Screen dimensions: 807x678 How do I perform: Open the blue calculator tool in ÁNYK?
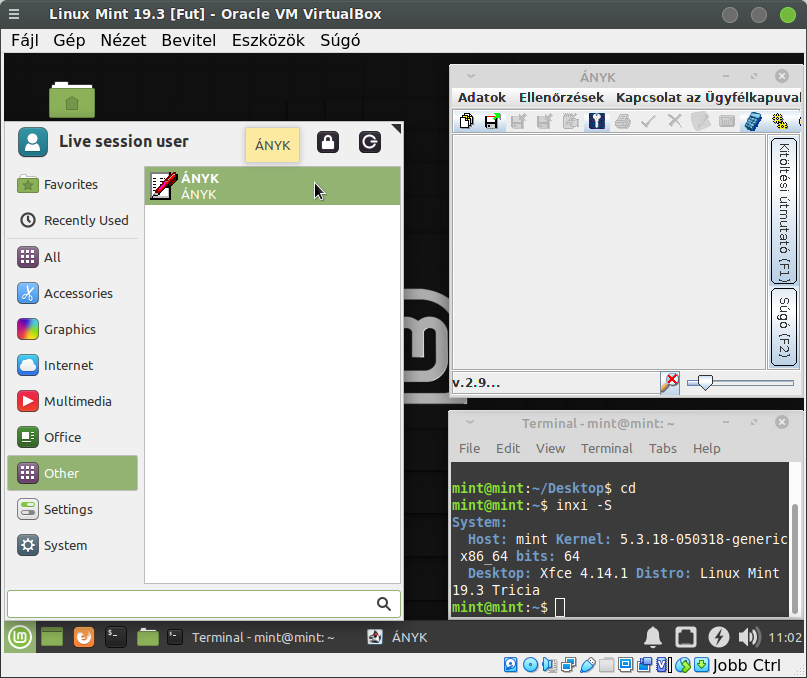[x=753, y=121]
